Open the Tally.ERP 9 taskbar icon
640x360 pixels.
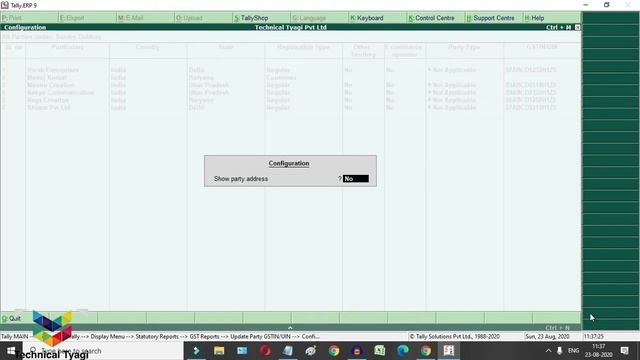pos(449,351)
